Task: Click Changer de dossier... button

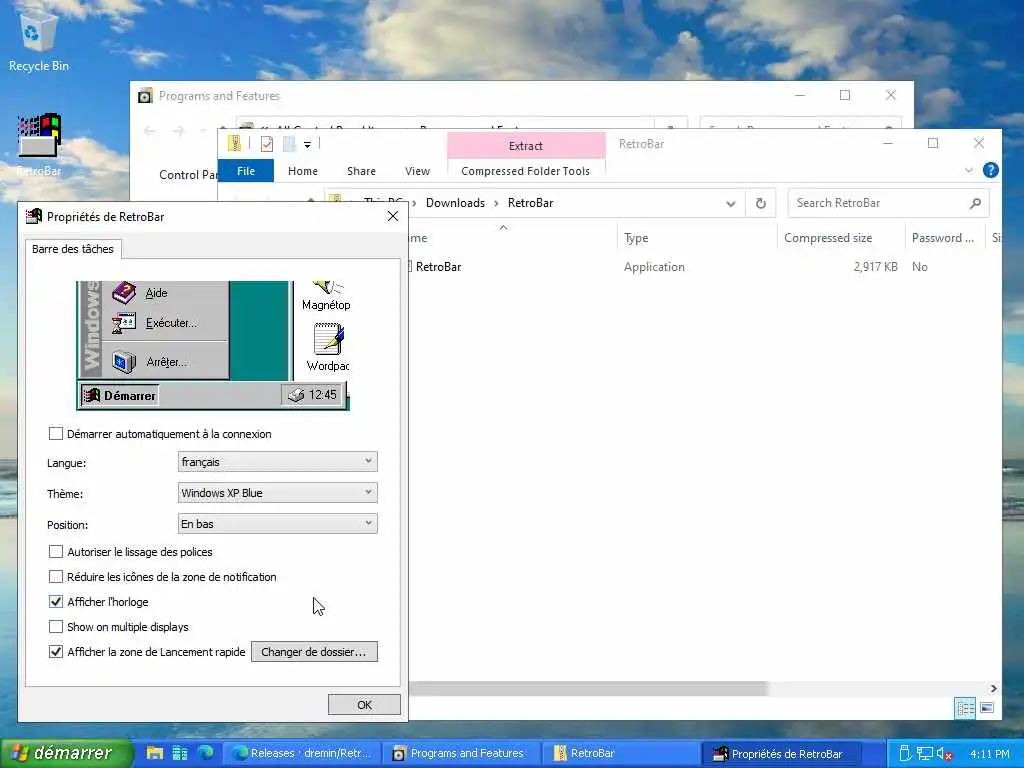Action: pyautogui.click(x=314, y=652)
